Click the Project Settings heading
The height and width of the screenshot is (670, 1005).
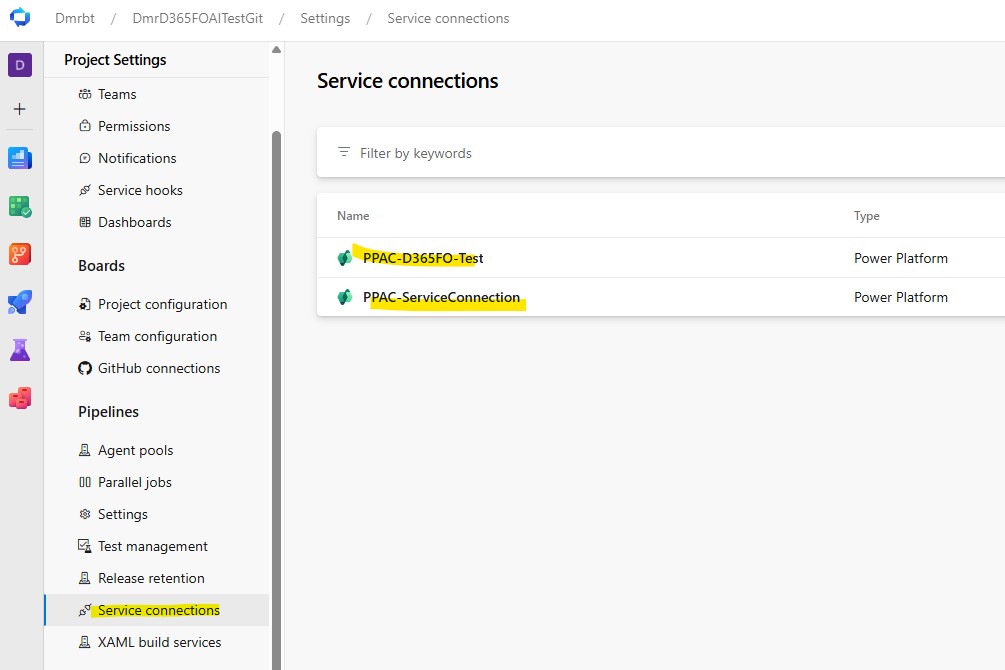point(115,60)
